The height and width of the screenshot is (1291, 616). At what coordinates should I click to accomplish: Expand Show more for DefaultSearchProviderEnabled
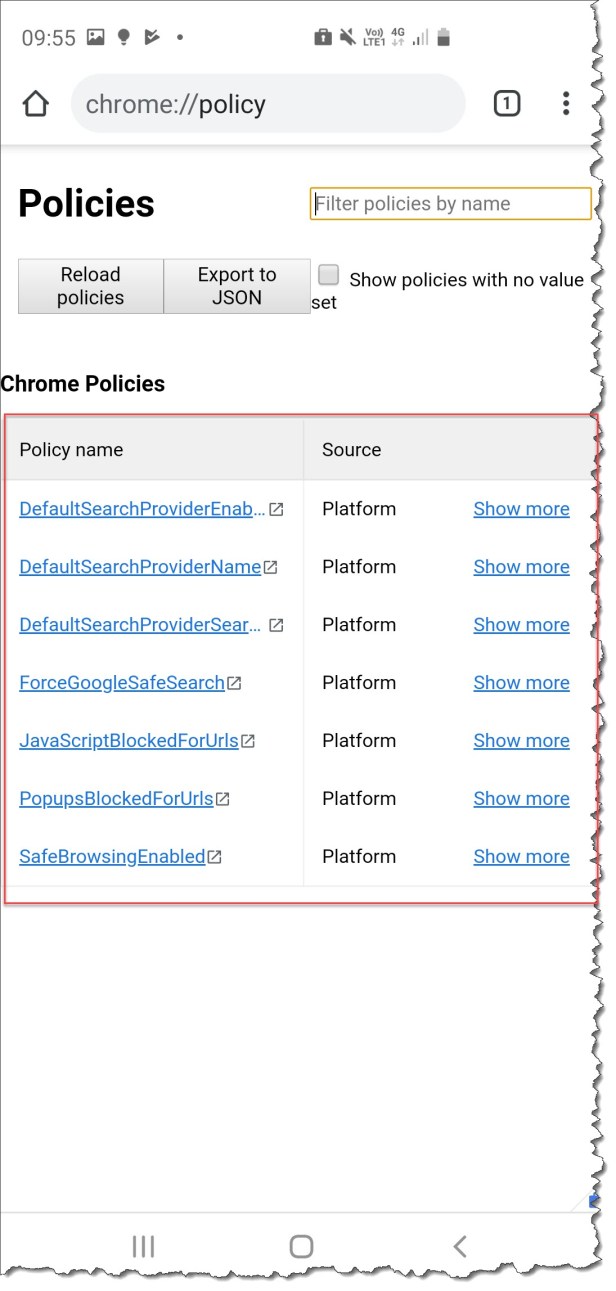pyautogui.click(x=521, y=508)
